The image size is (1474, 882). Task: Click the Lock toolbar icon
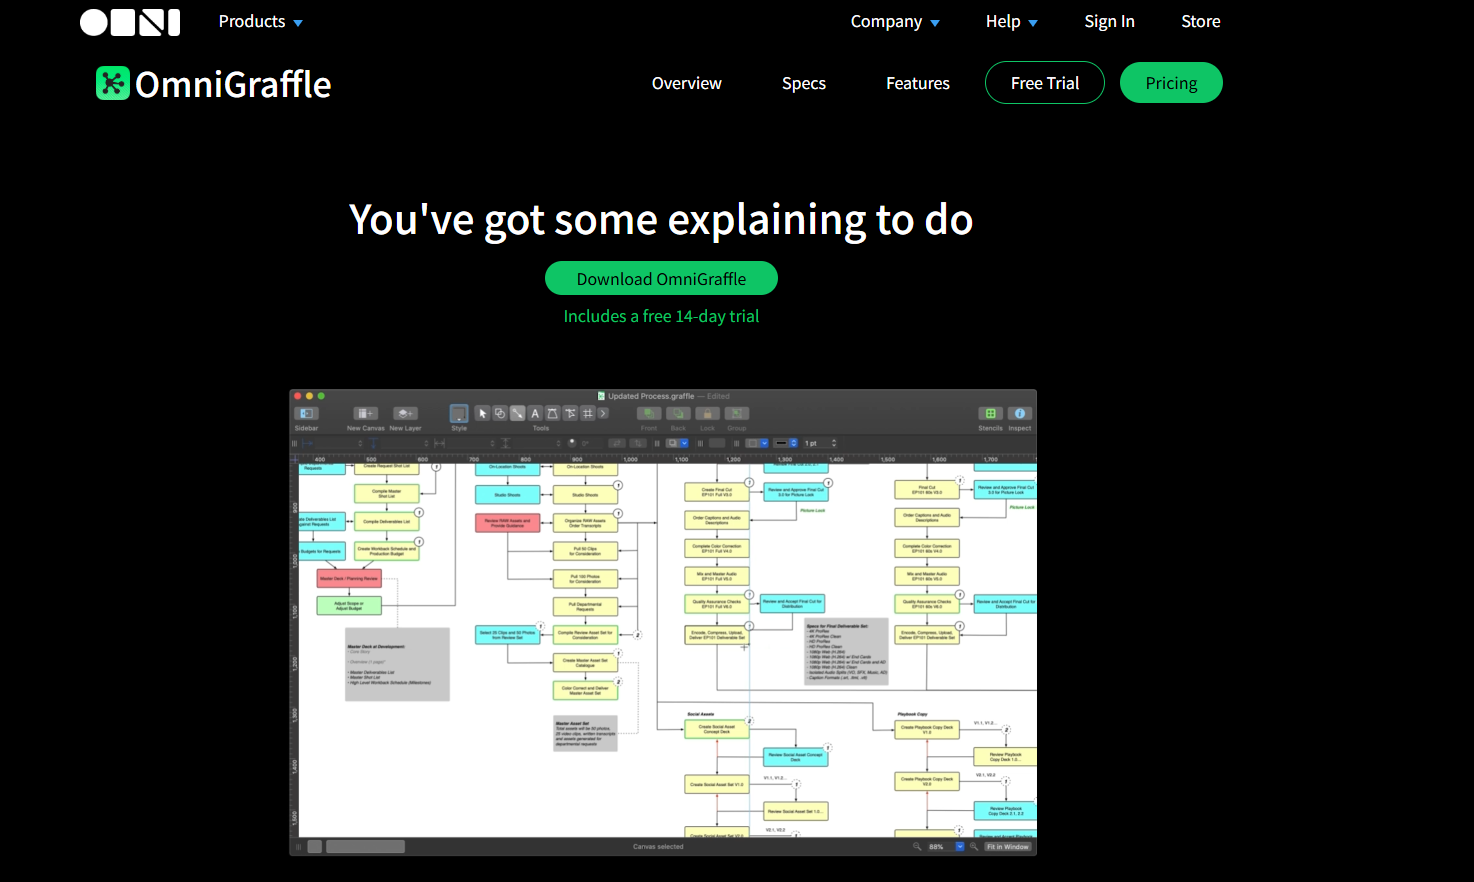[x=707, y=413]
